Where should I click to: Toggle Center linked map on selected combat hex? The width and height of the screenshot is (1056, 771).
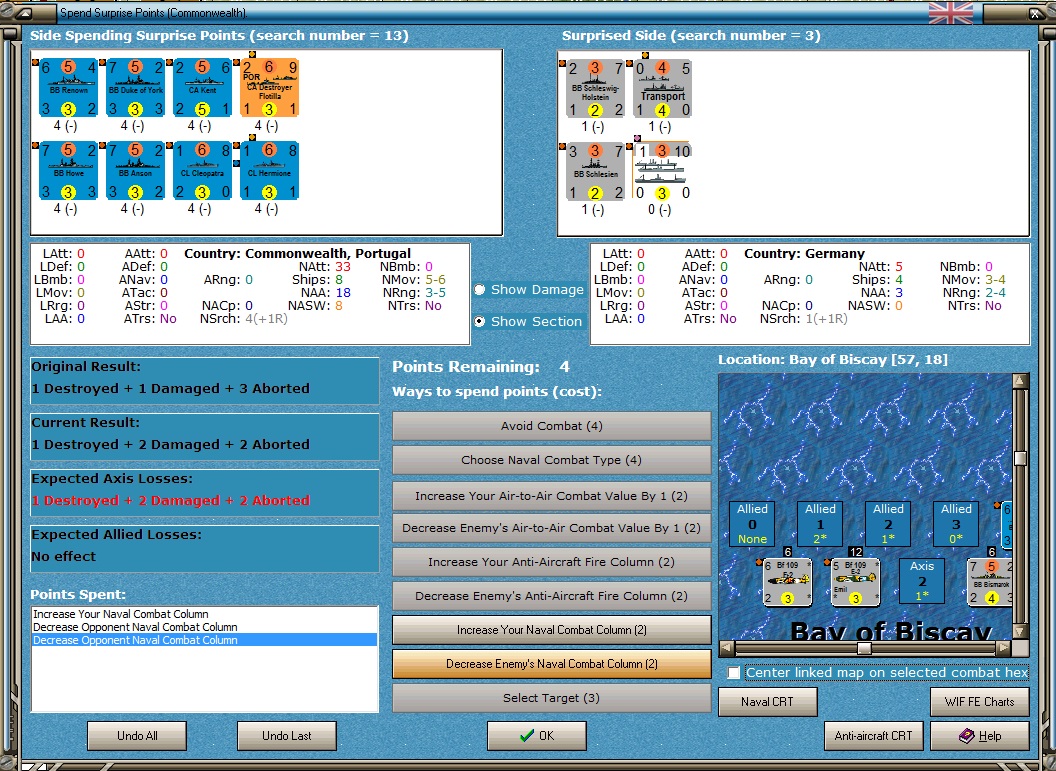click(734, 673)
